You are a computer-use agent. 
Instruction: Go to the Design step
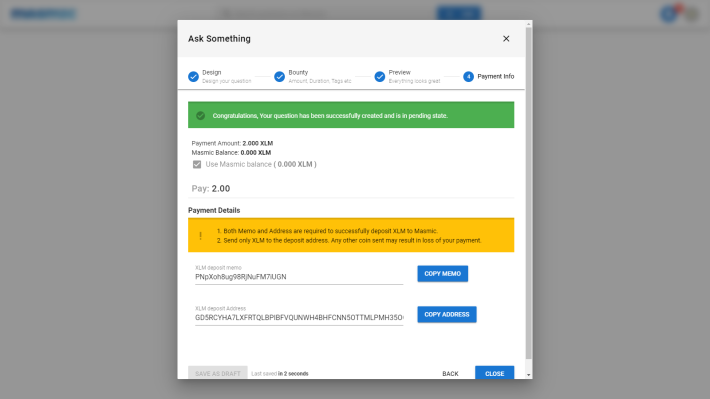[x=220, y=77]
